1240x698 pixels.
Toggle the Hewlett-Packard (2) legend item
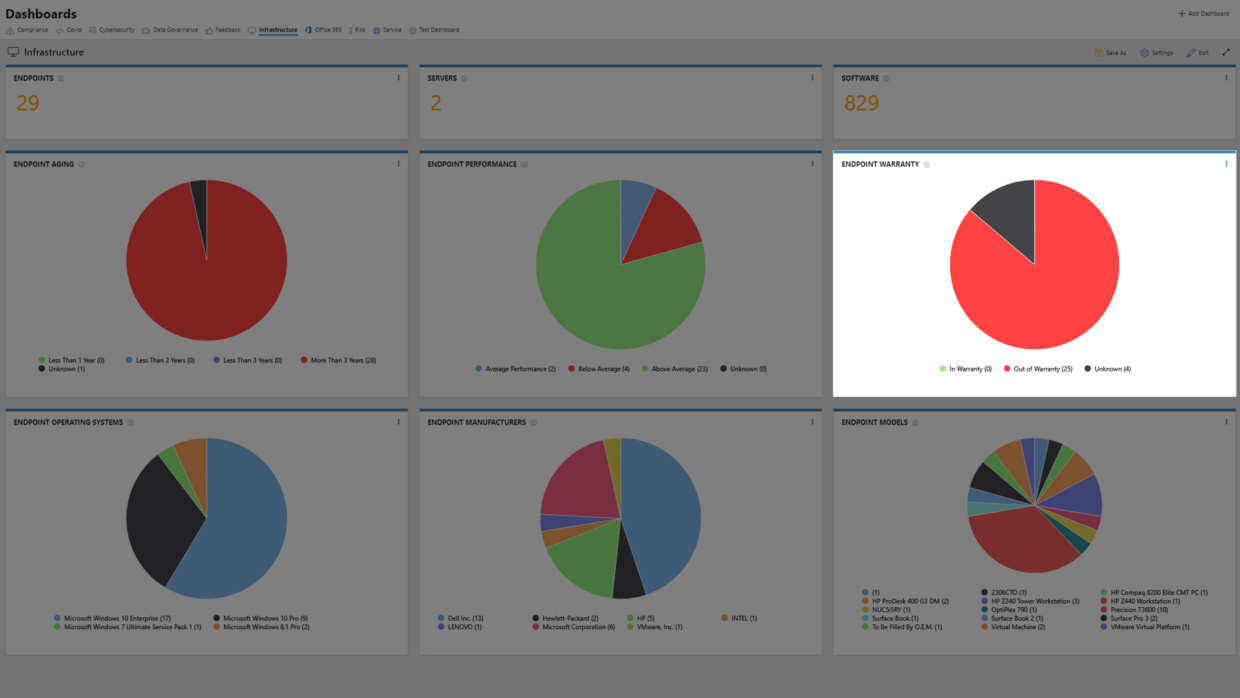coord(565,618)
